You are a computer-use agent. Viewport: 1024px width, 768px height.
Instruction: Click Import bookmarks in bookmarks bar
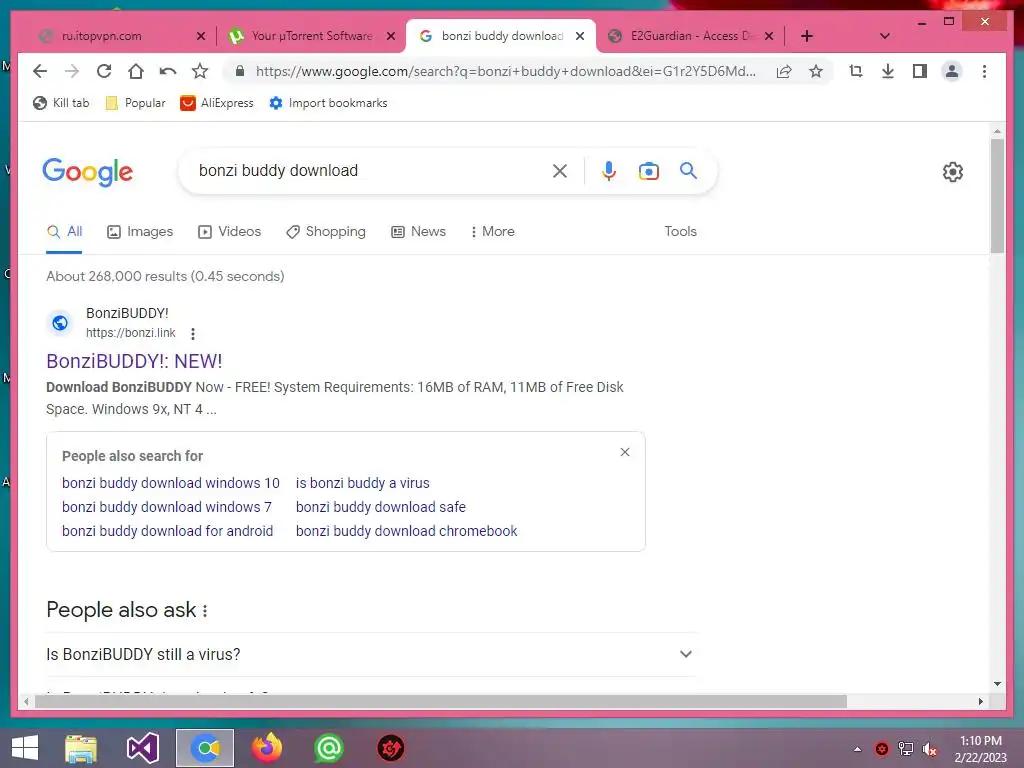click(x=328, y=103)
